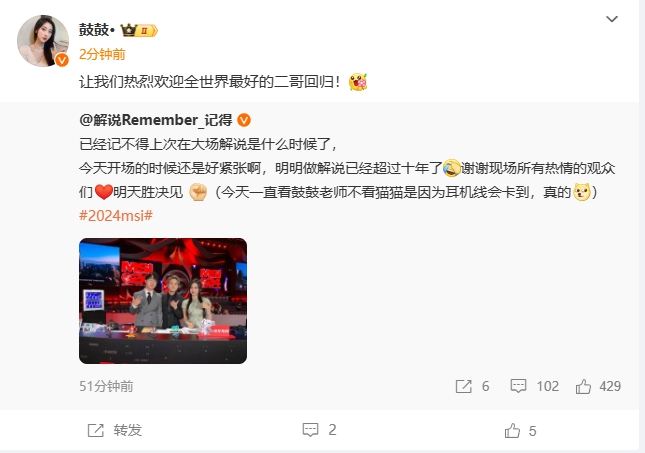
Task: Toggle the like thumb showing 5
Action: (x=512, y=431)
